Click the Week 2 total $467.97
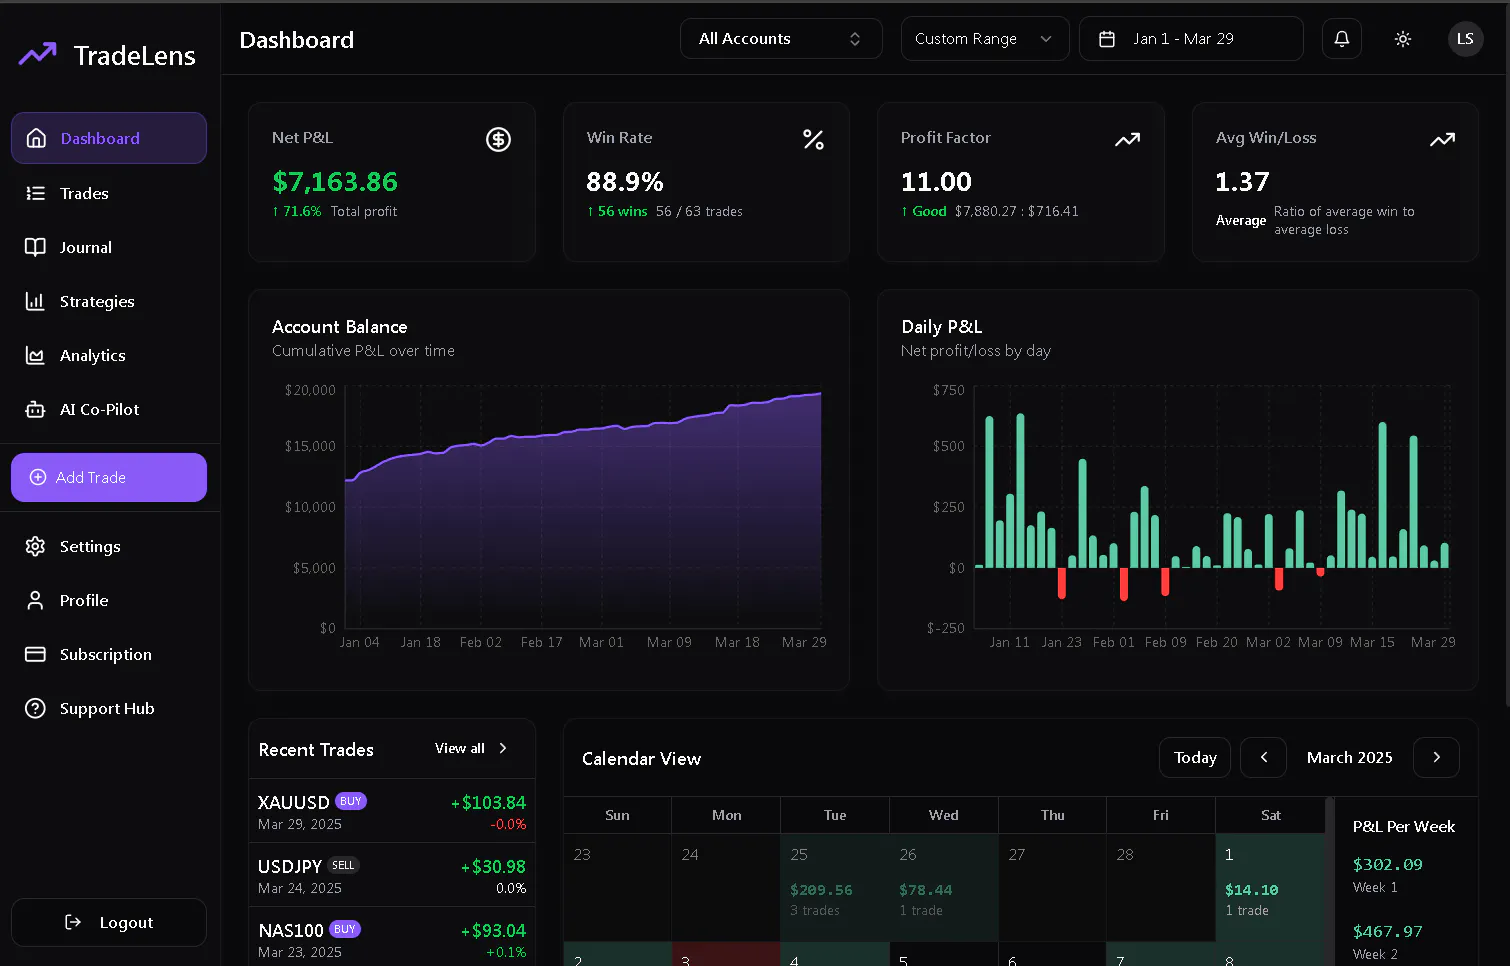The image size is (1510, 966). click(1387, 931)
